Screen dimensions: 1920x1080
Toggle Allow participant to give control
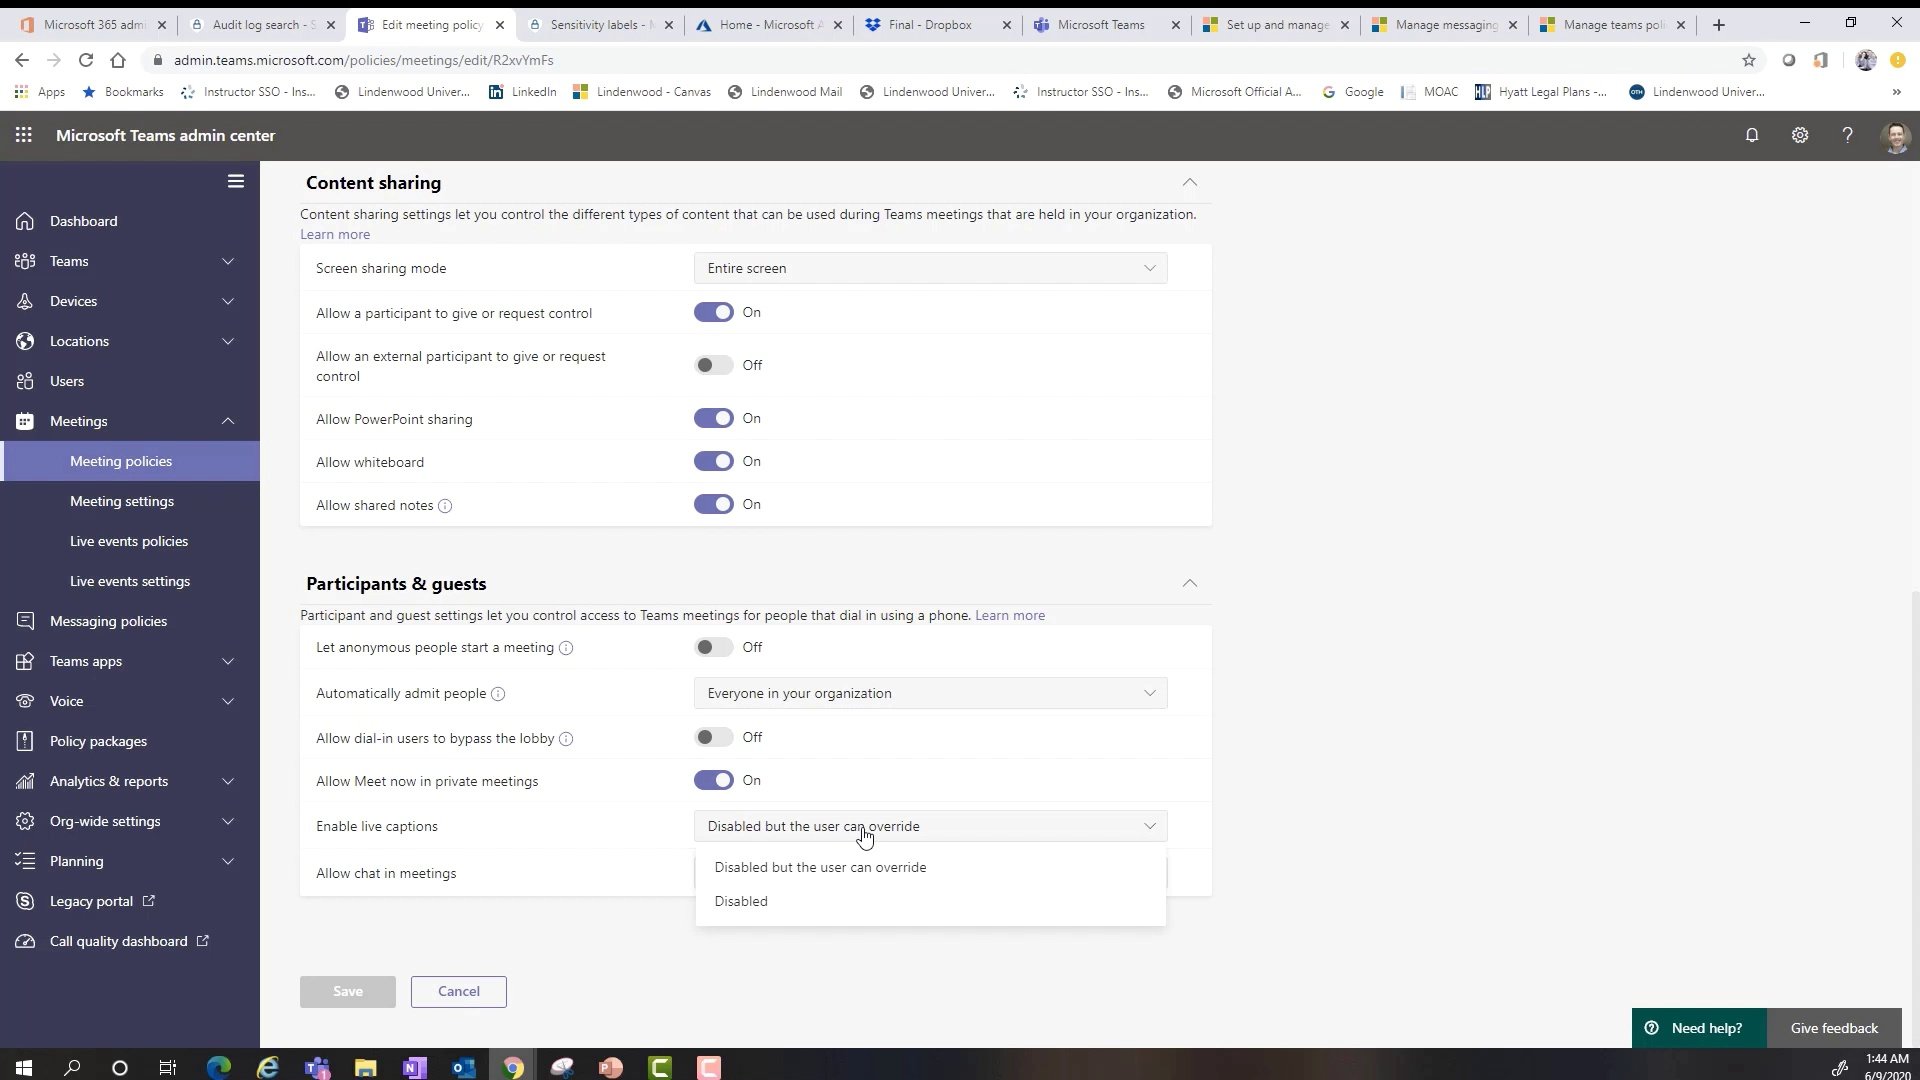[712, 313]
